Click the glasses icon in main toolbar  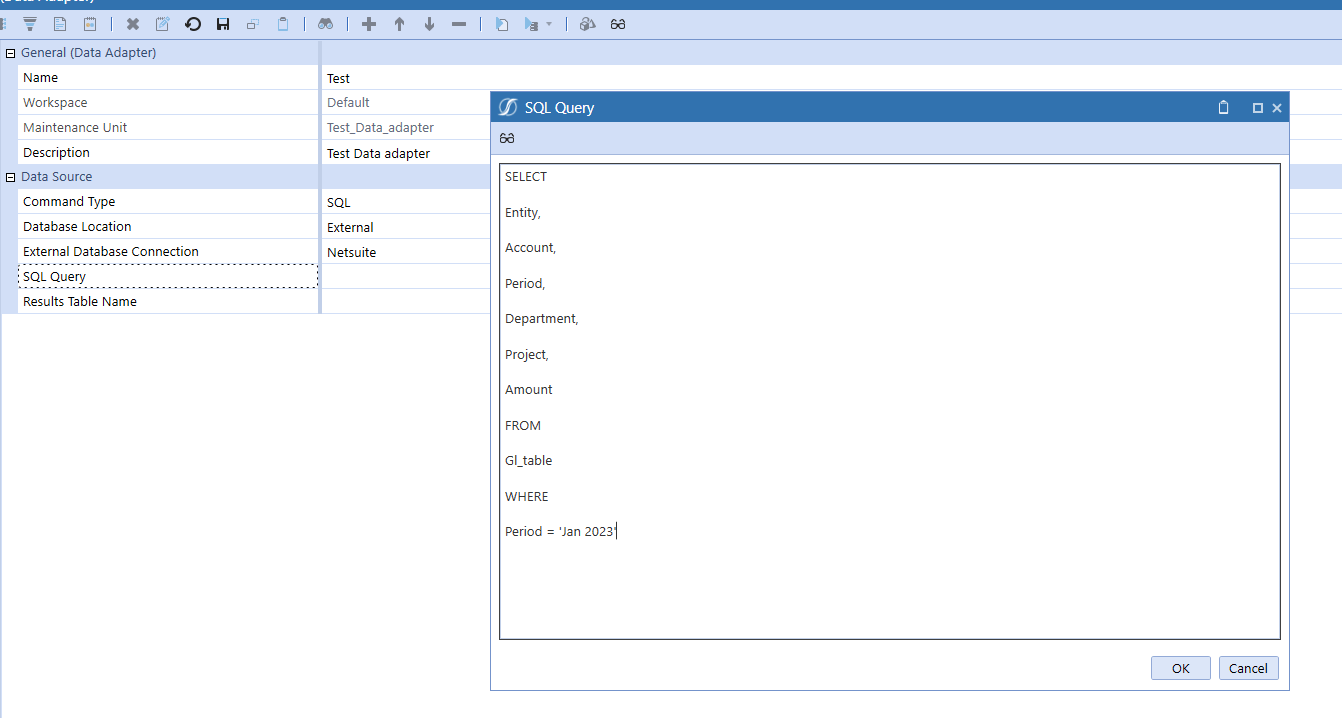tap(618, 24)
